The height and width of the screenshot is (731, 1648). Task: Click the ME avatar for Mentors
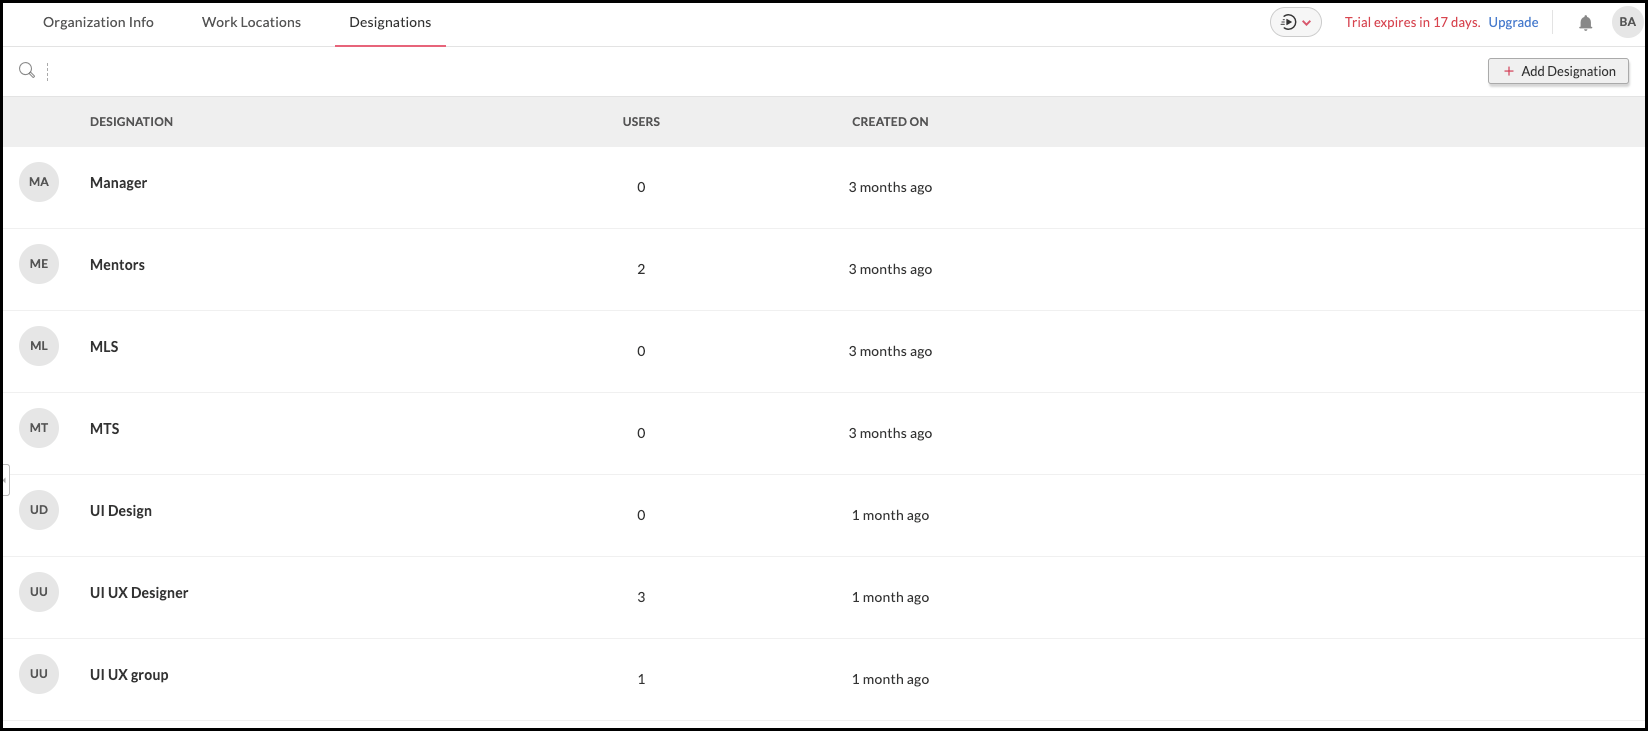39,264
